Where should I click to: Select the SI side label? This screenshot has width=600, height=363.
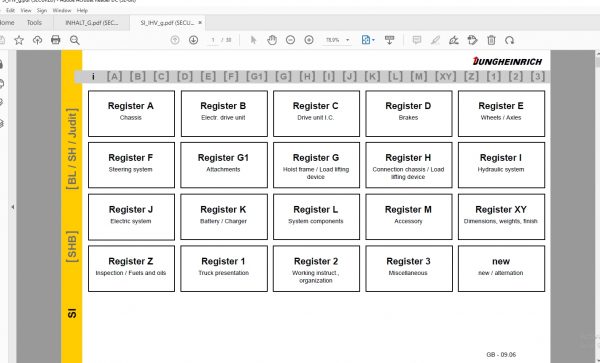(72, 313)
